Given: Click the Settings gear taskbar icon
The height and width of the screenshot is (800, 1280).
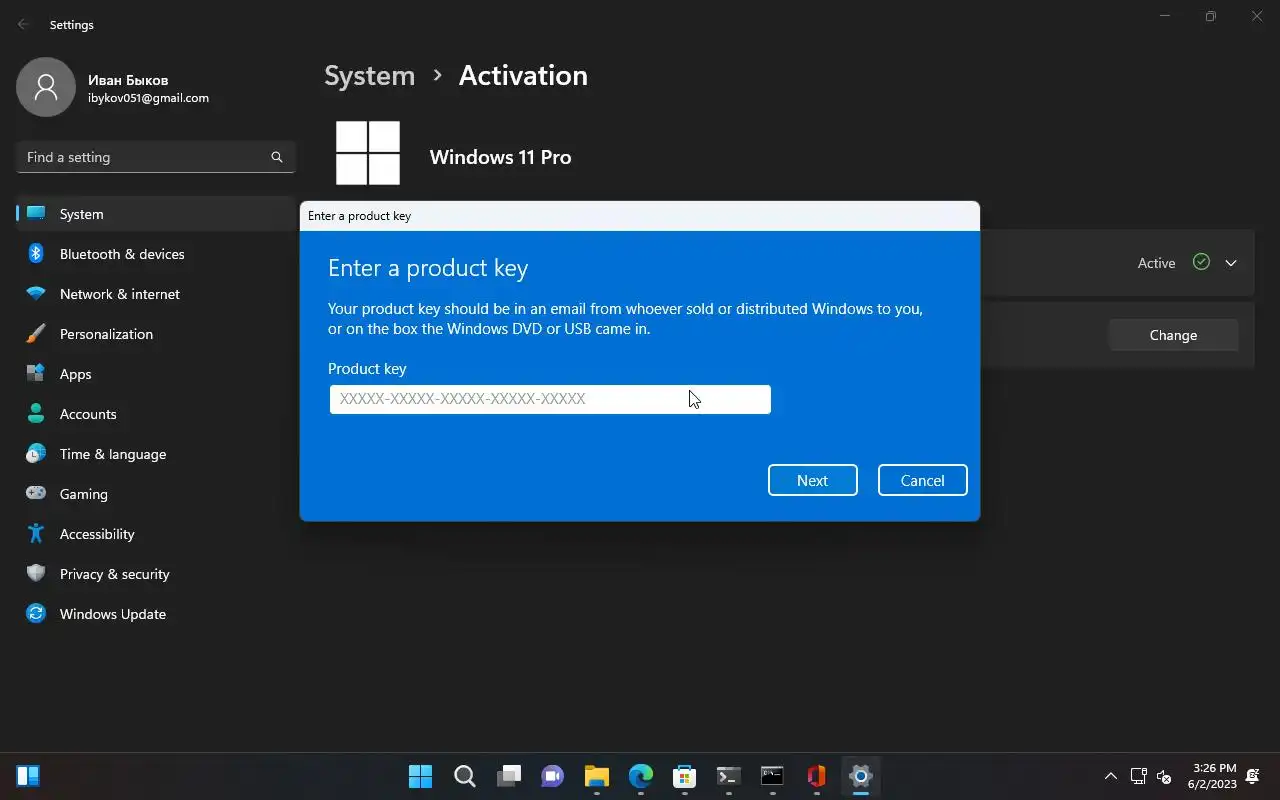Looking at the screenshot, I should (x=861, y=776).
